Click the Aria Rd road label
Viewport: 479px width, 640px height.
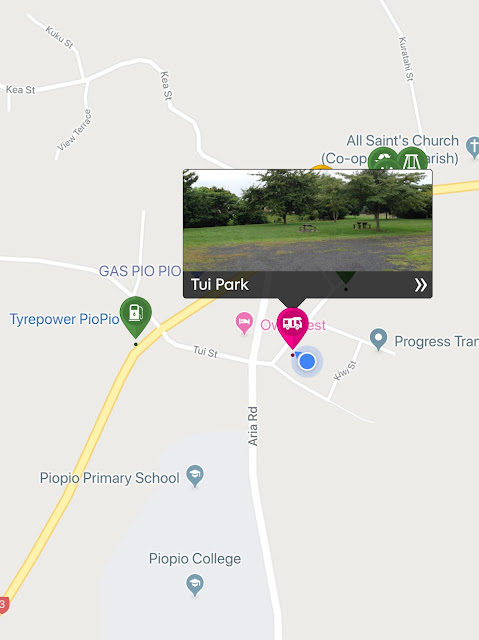pyautogui.click(x=253, y=426)
